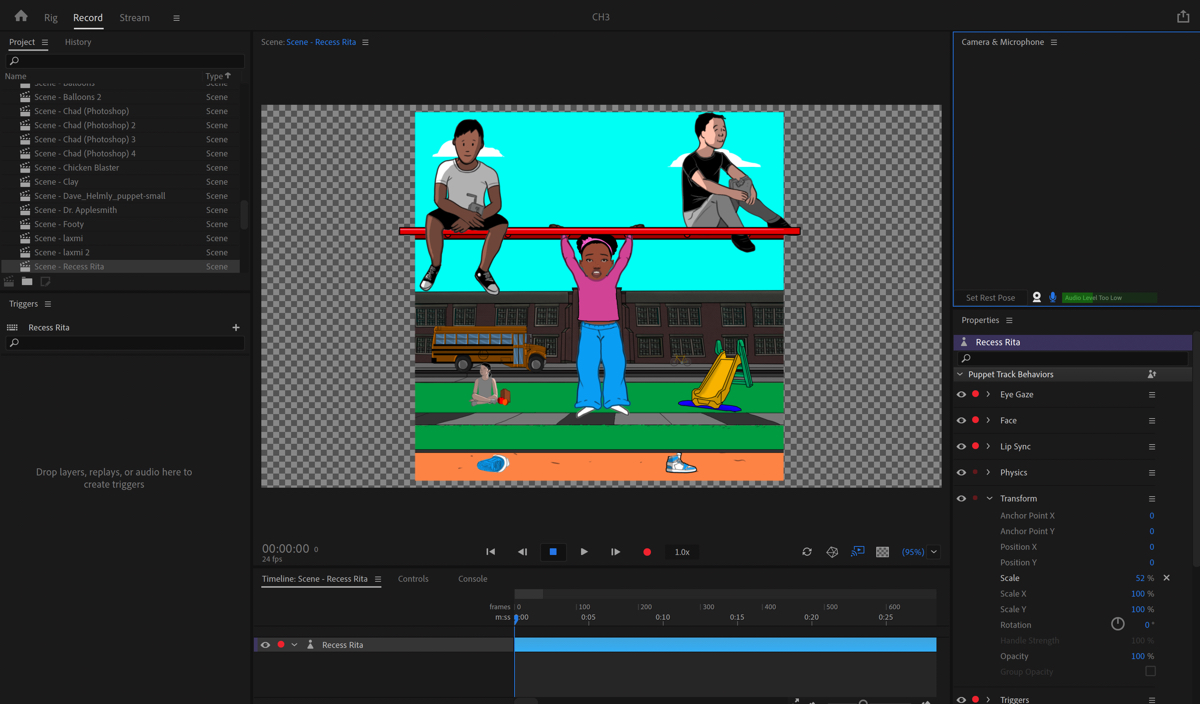Focus the Project panel search field
This screenshot has width=1200, height=704.
(x=125, y=61)
